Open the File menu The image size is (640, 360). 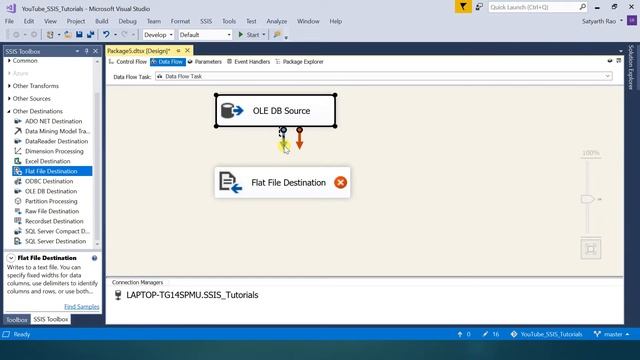(9, 21)
